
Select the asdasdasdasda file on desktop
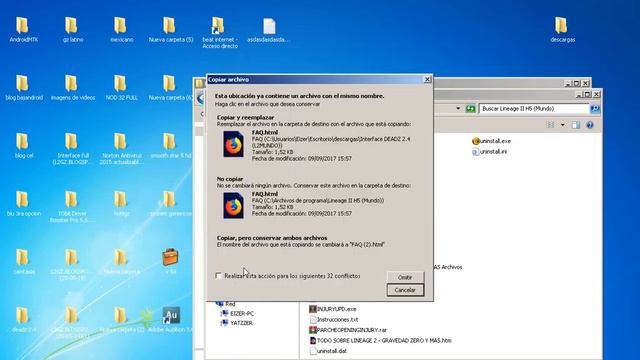click(x=269, y=30)
